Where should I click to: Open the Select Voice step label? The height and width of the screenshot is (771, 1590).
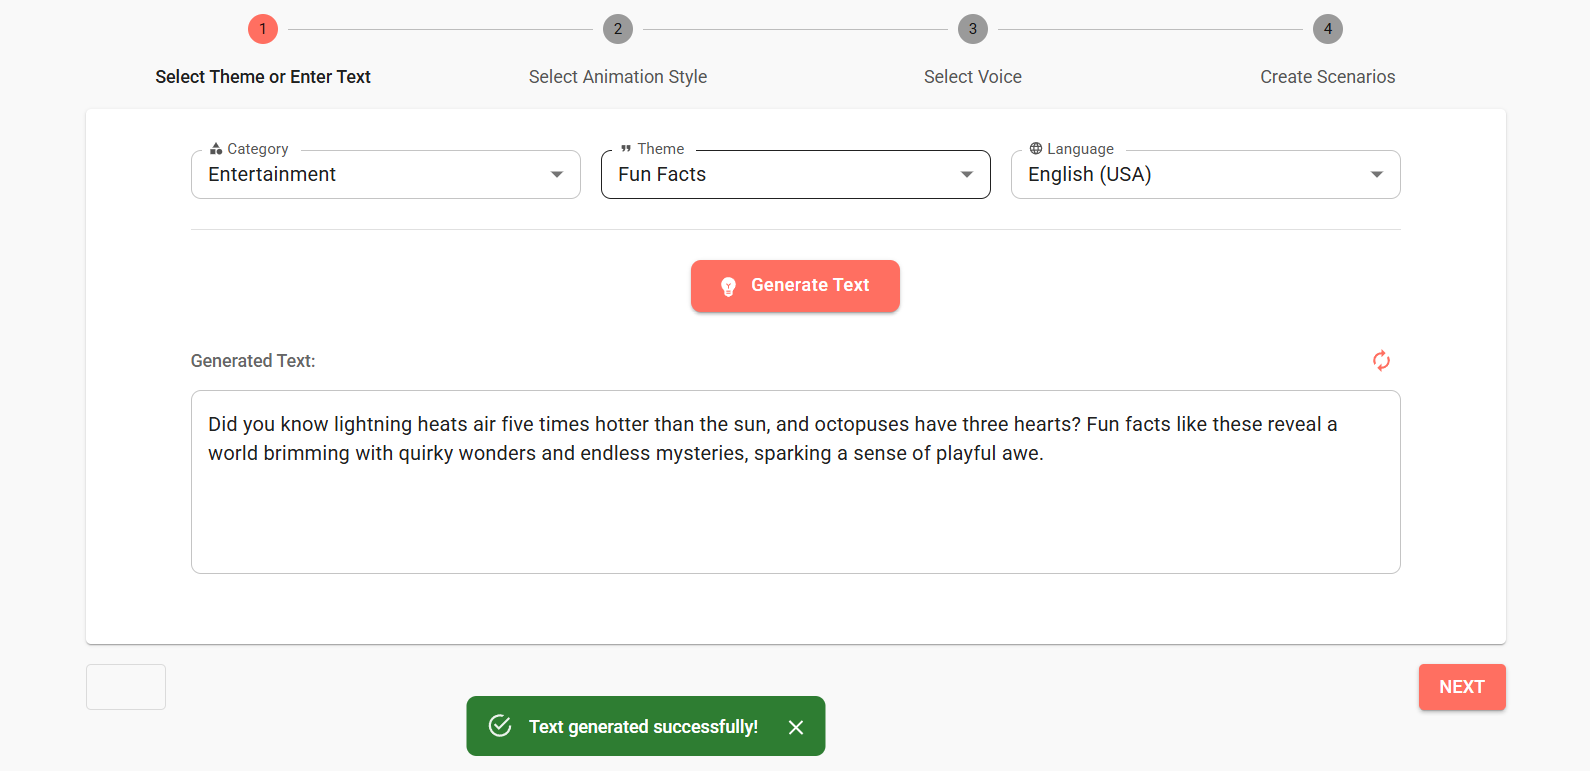pos(973,77)
